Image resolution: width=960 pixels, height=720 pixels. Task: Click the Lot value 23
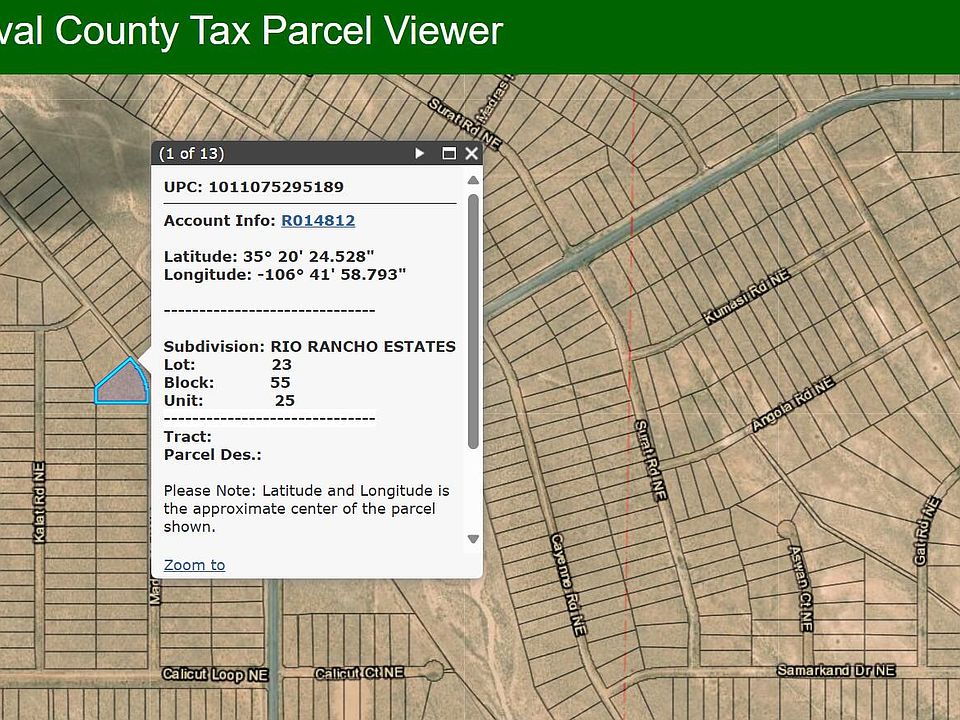282,364
